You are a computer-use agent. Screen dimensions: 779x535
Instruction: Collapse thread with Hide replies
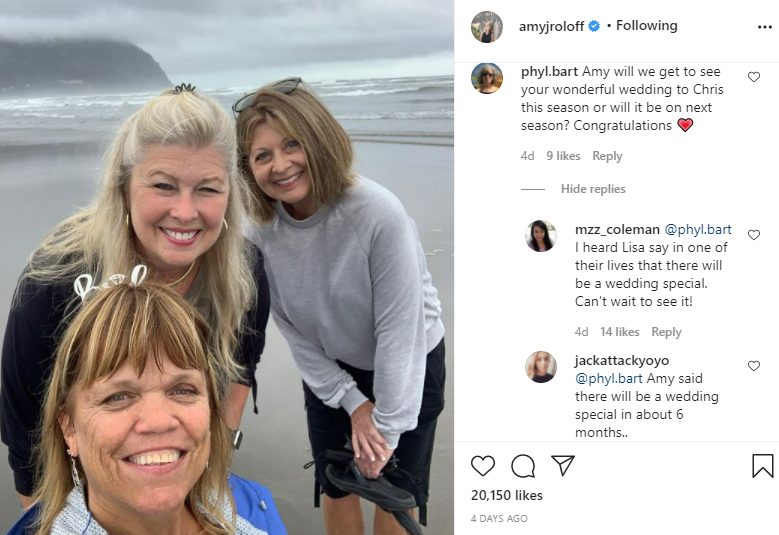click(x=591, y=189)
